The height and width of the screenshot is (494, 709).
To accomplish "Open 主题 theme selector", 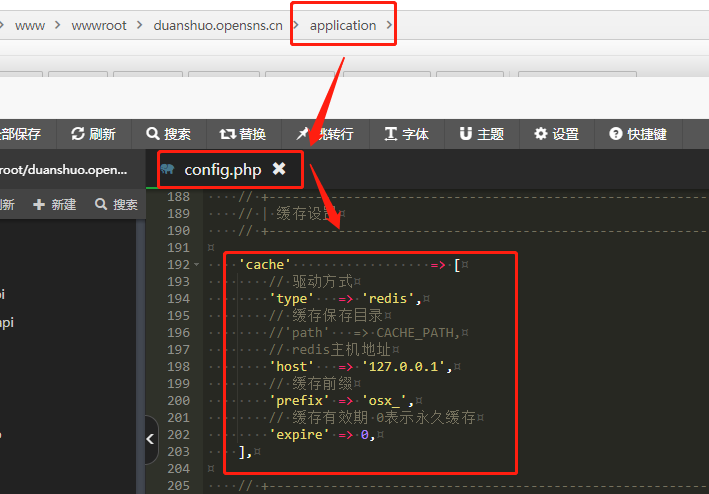I will tap(482, 134).
